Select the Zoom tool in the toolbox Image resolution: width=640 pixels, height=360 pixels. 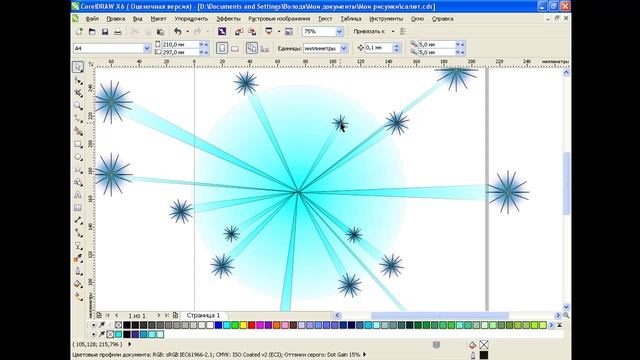[x=78, y=106]
